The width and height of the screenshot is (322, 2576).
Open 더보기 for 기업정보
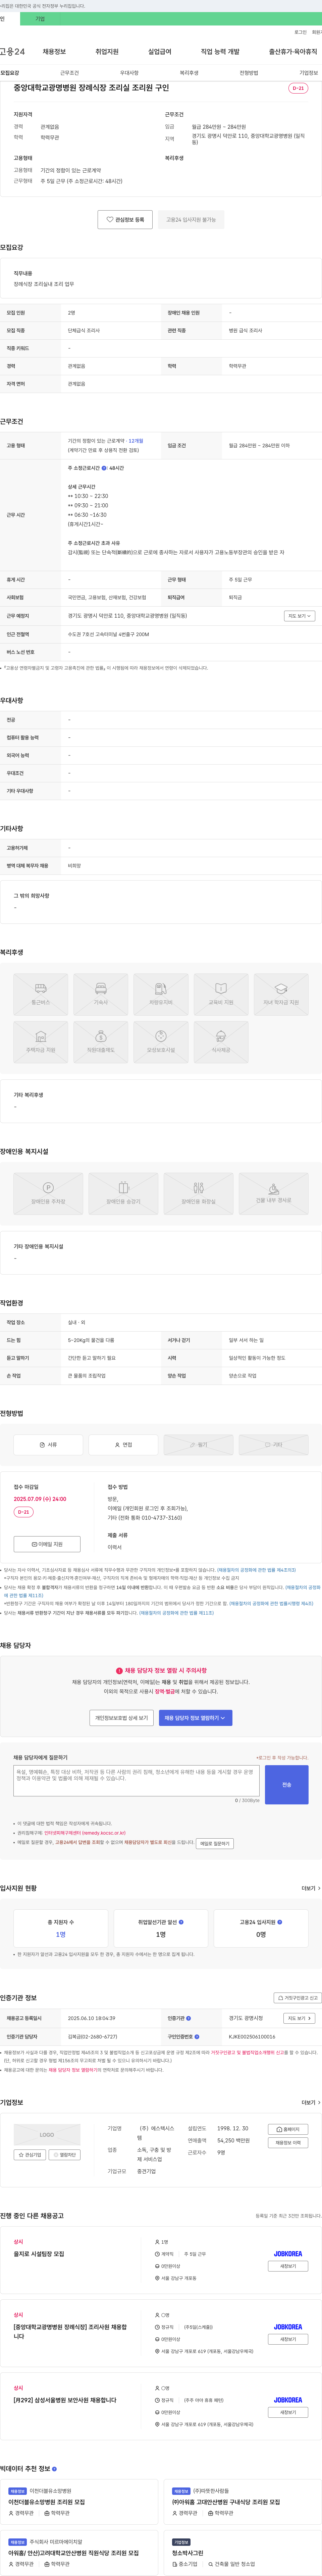tap(311, 2102)
